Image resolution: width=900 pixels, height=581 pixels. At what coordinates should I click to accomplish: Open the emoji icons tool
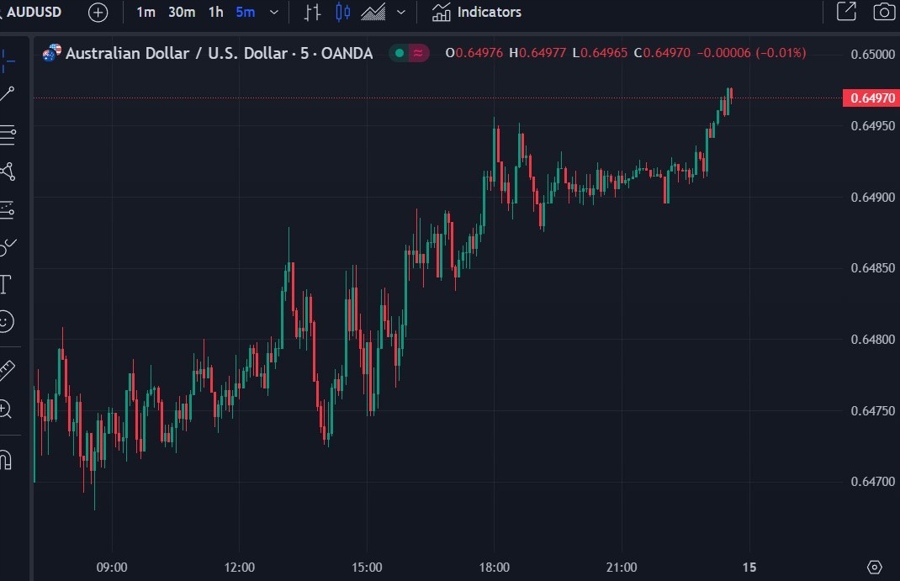[6, 322]
